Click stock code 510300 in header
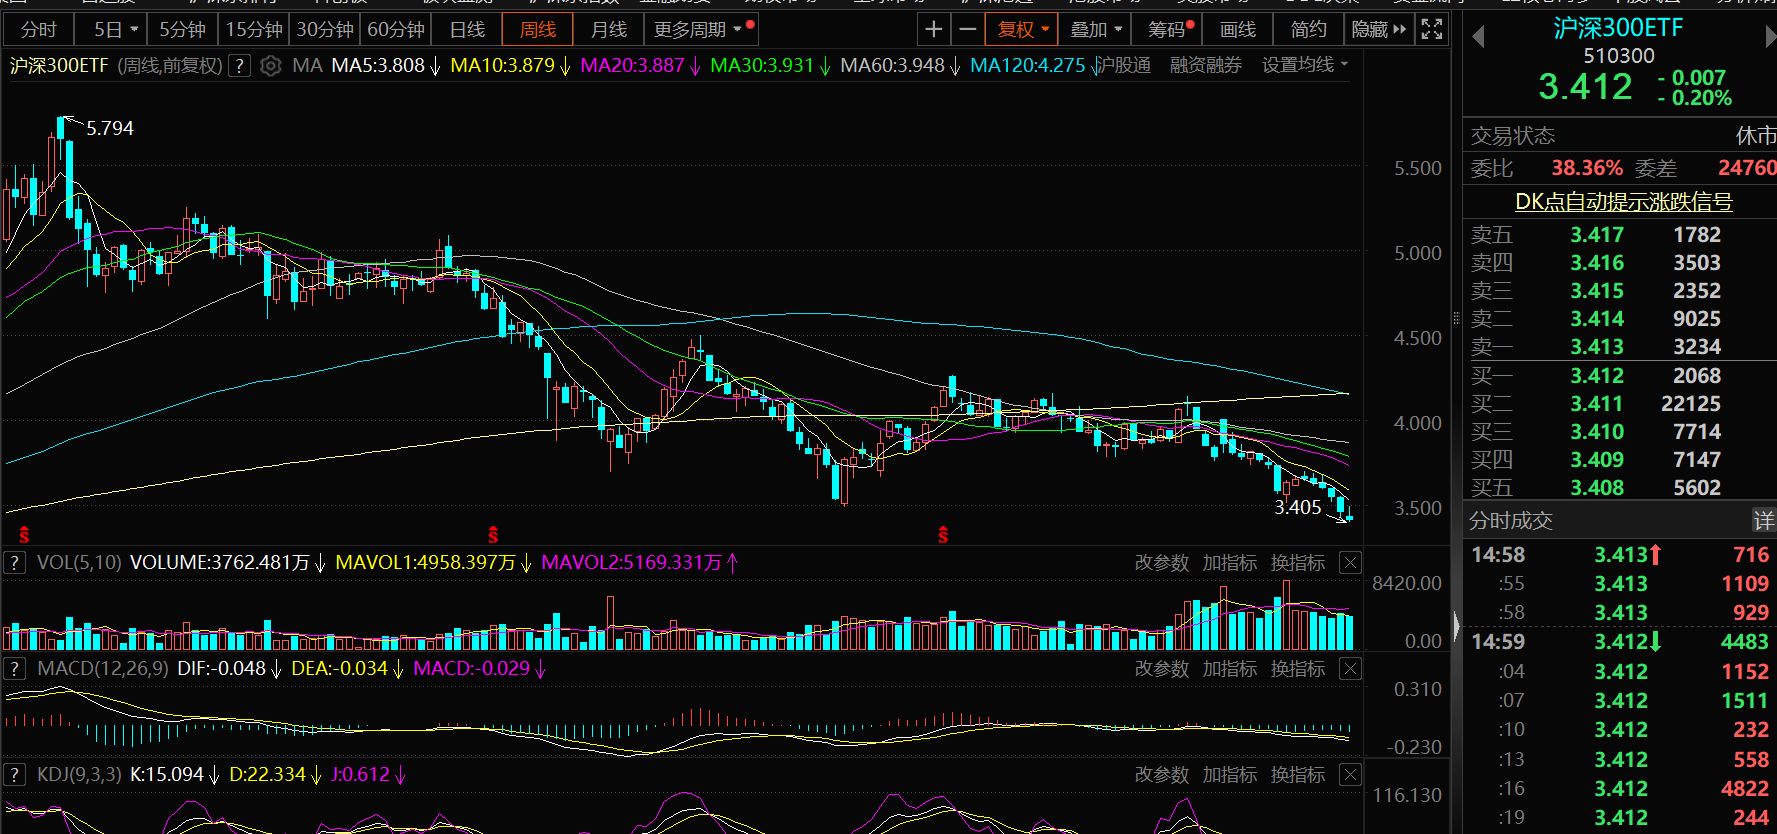Viewport: 1777px width, 834px height. pos(1619,56)
